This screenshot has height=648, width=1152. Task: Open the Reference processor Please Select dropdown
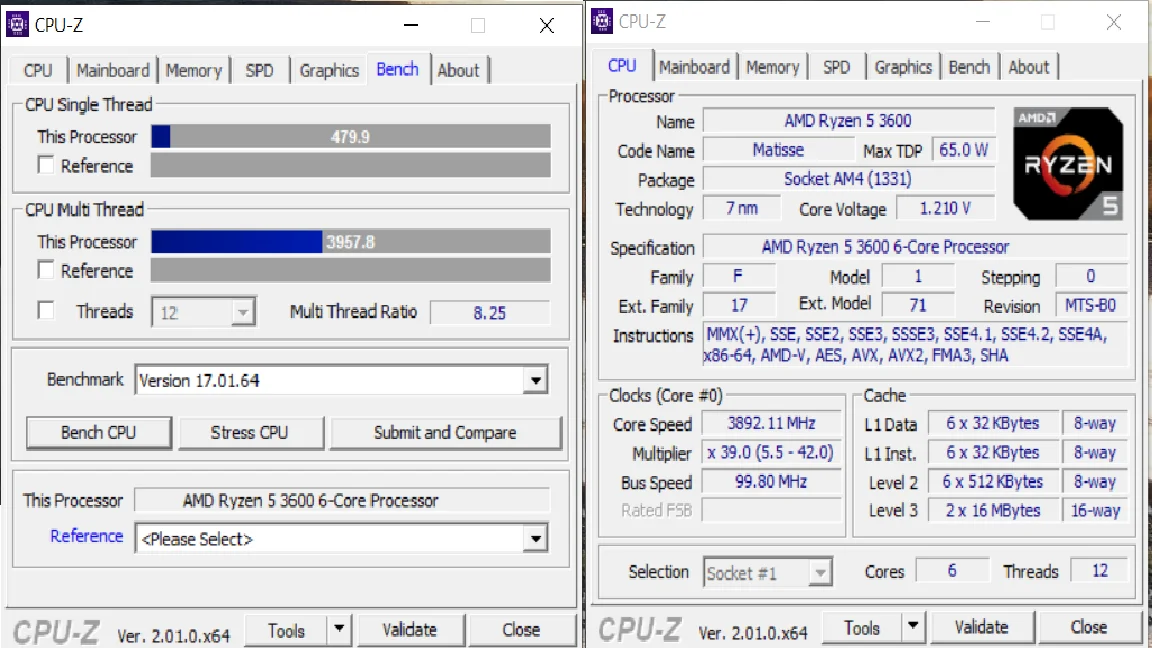[341, 539]
